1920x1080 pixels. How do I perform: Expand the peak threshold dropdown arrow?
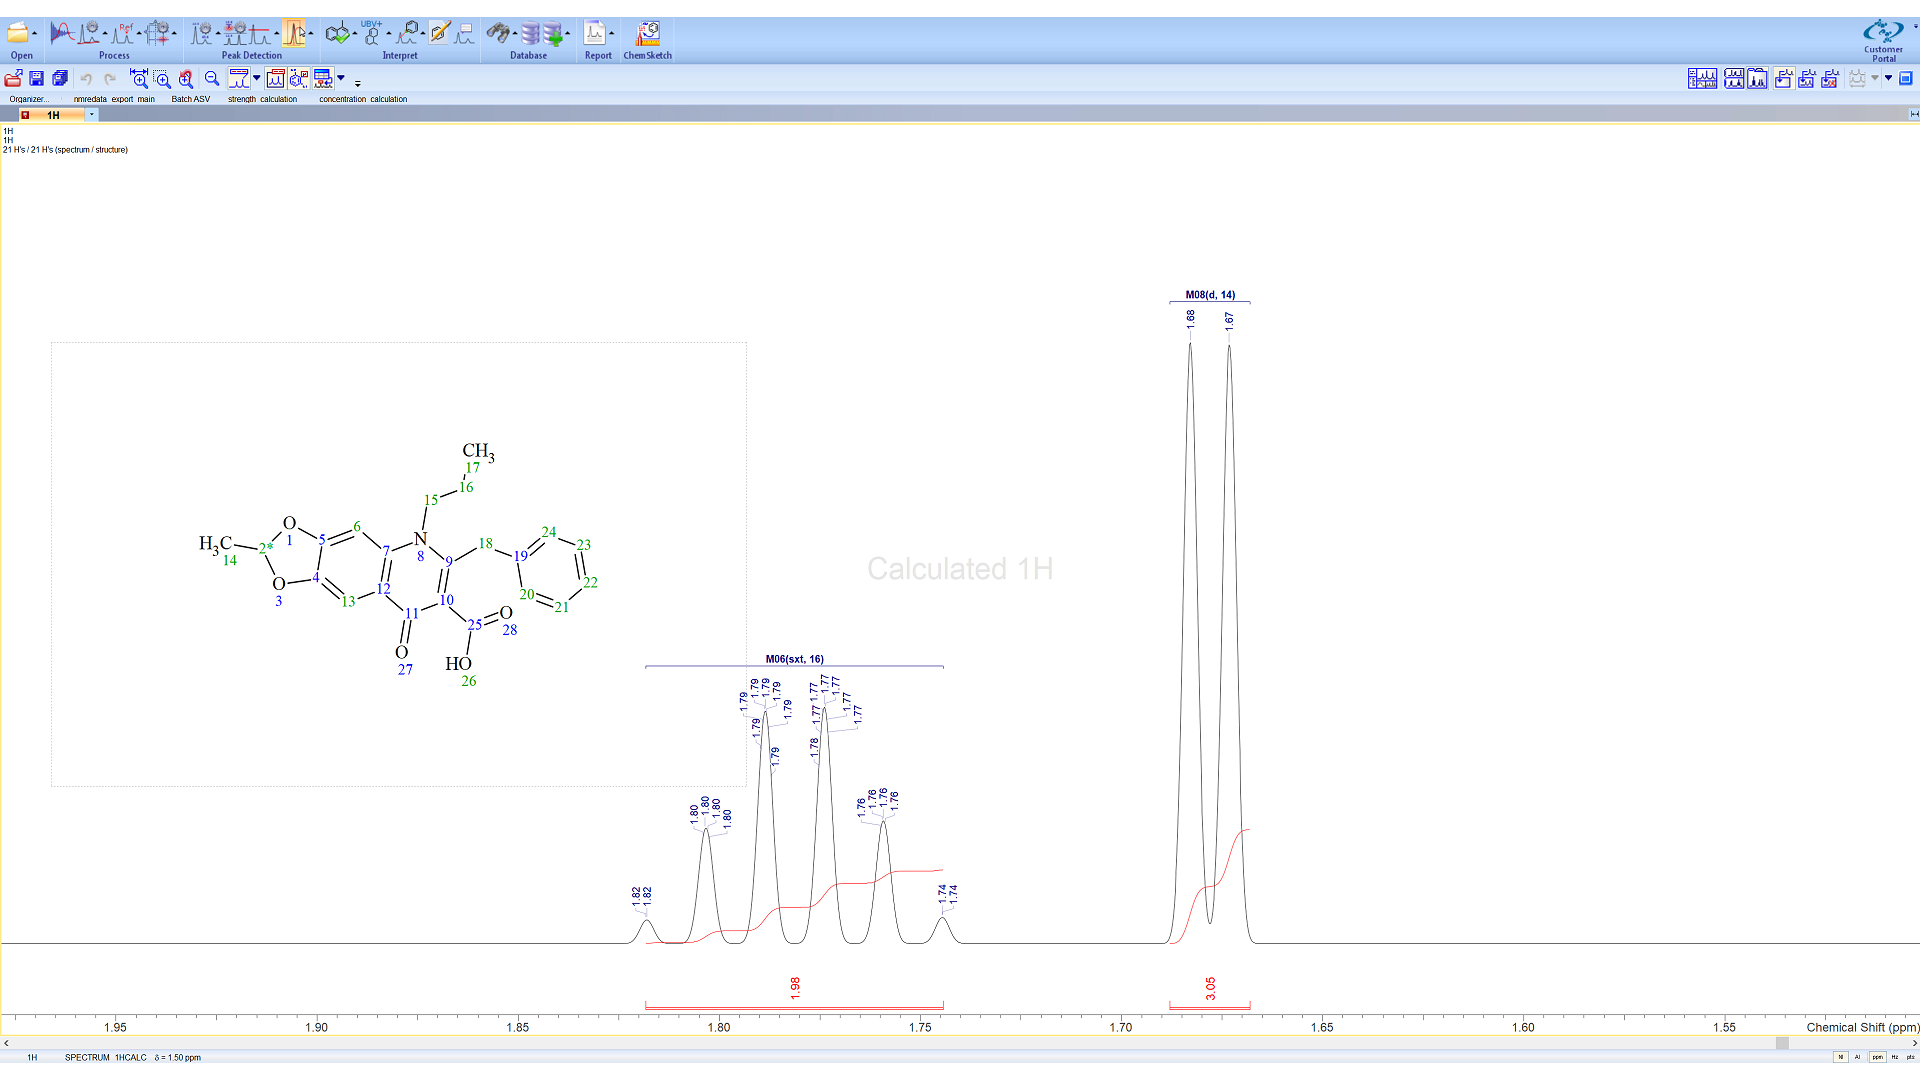(277, 33)
